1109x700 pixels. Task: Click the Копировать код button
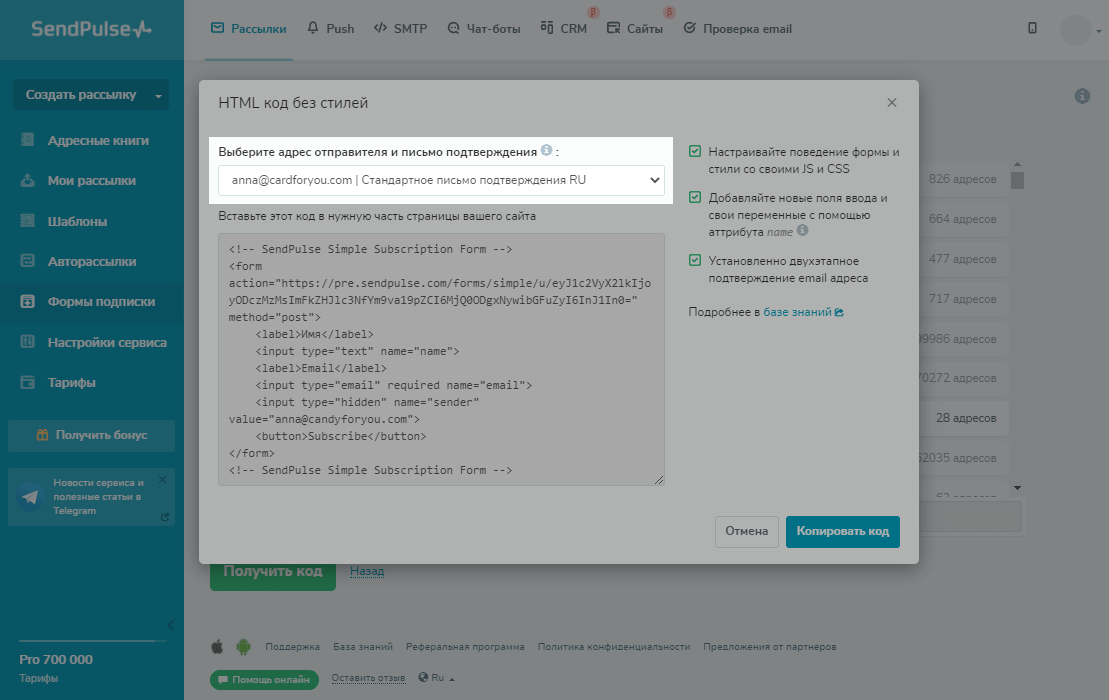(842, 532)
